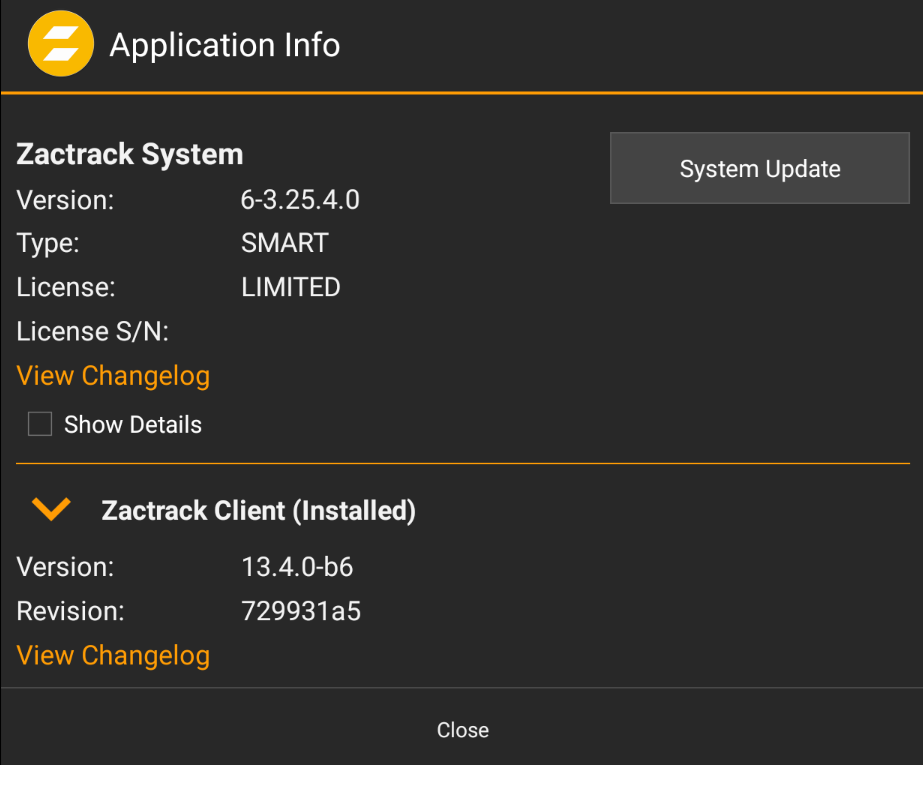
Task: View Changelog for Zactrack System
Action: pyautogui.click(x=113, y=376)
